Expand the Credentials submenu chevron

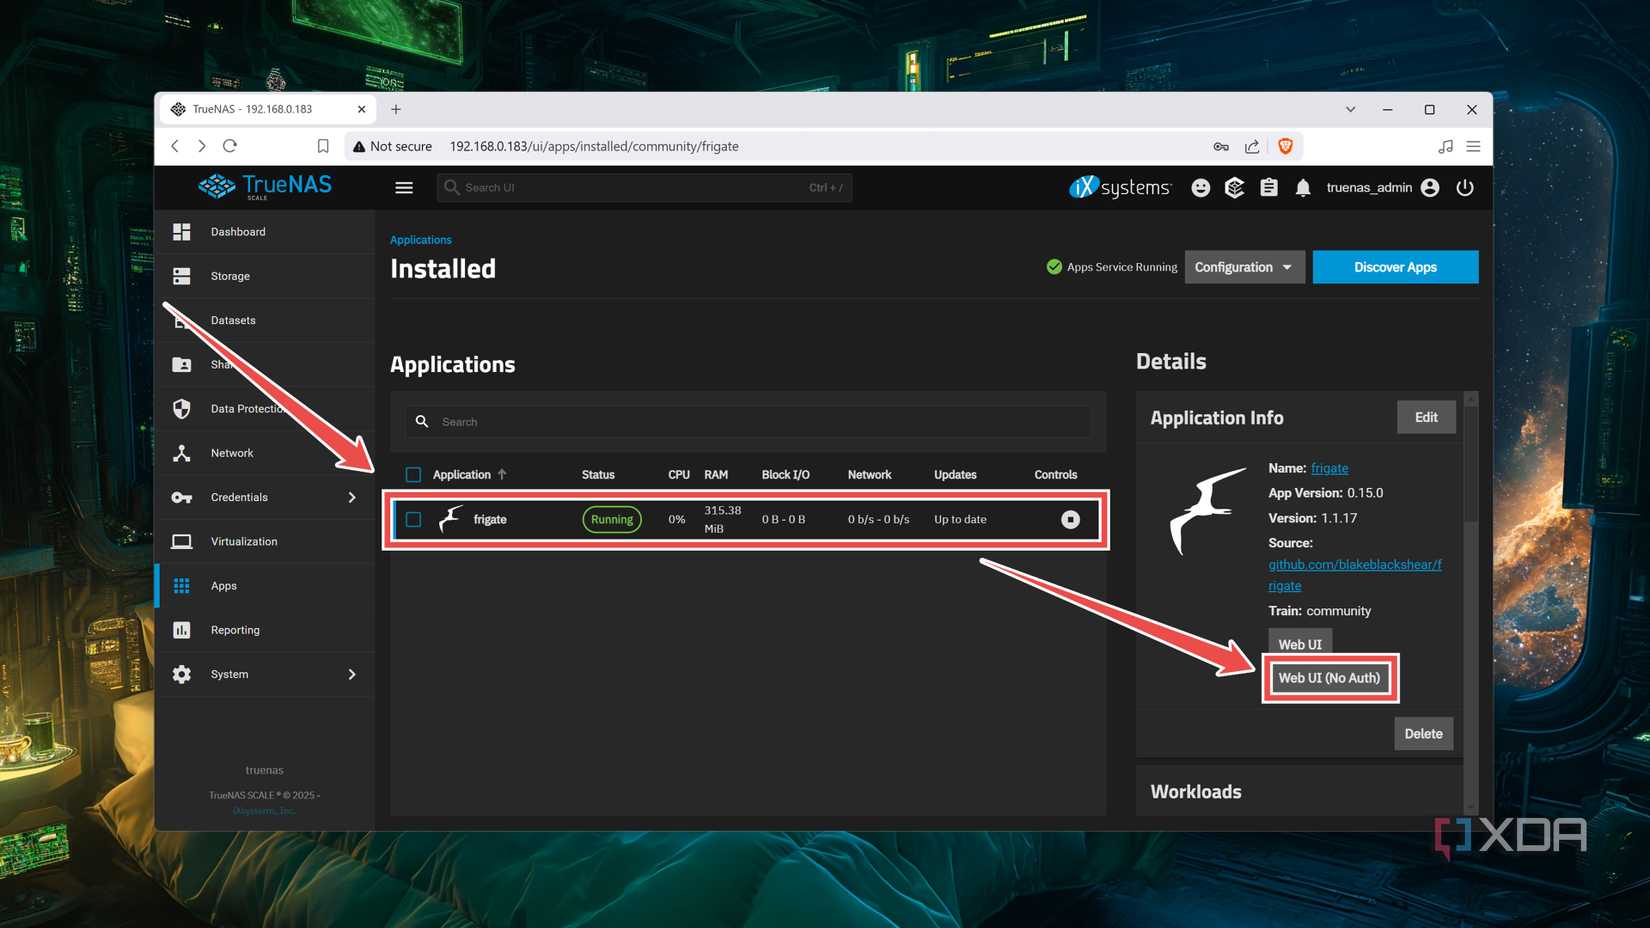[x=352, y=497]
